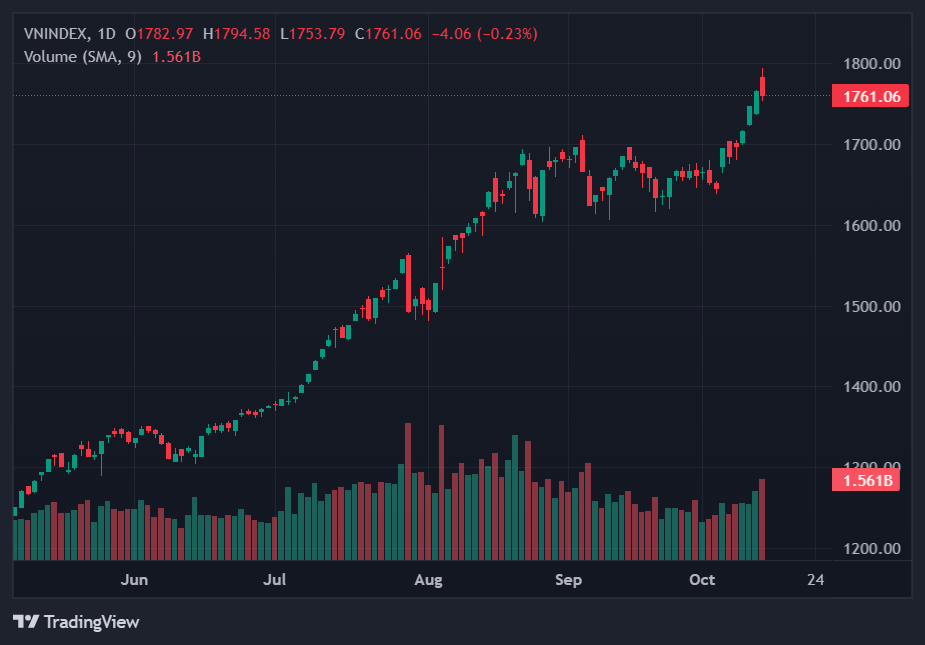Click the Jun label on time axis
Screen dimensions: 925x645
click(x=134, y=580)
